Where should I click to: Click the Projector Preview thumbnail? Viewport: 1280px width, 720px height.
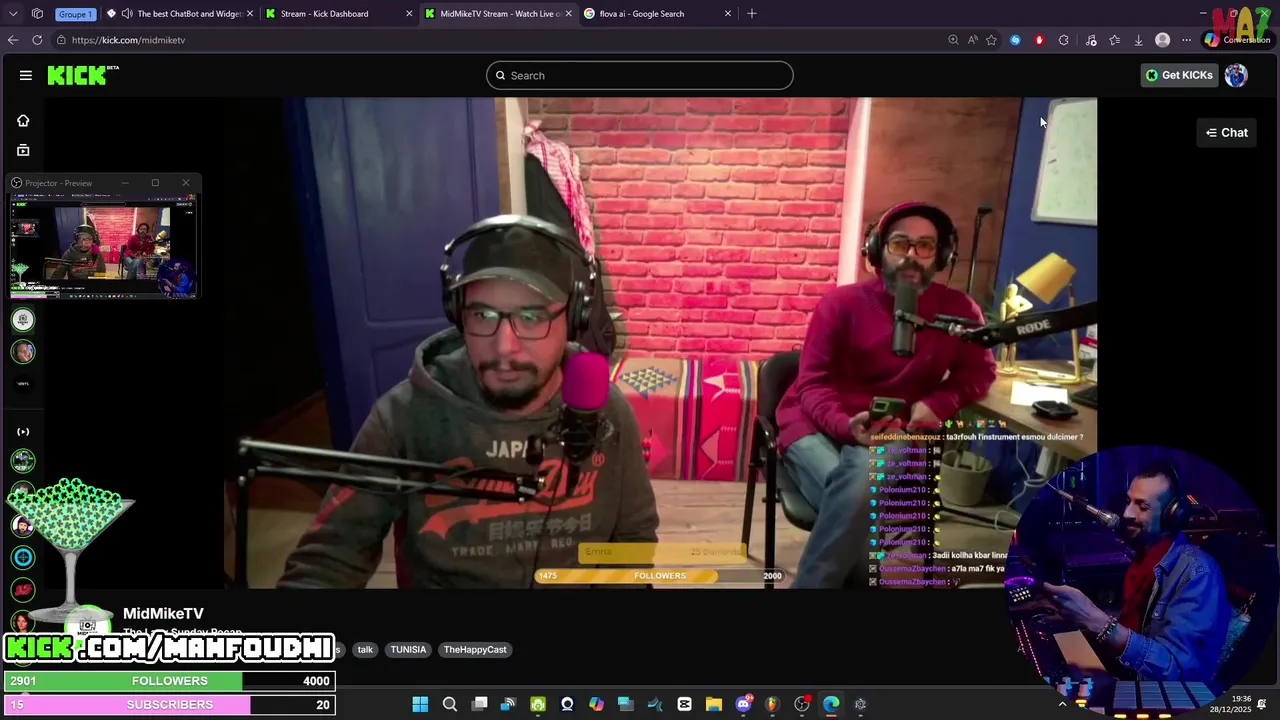pos(103,246)
